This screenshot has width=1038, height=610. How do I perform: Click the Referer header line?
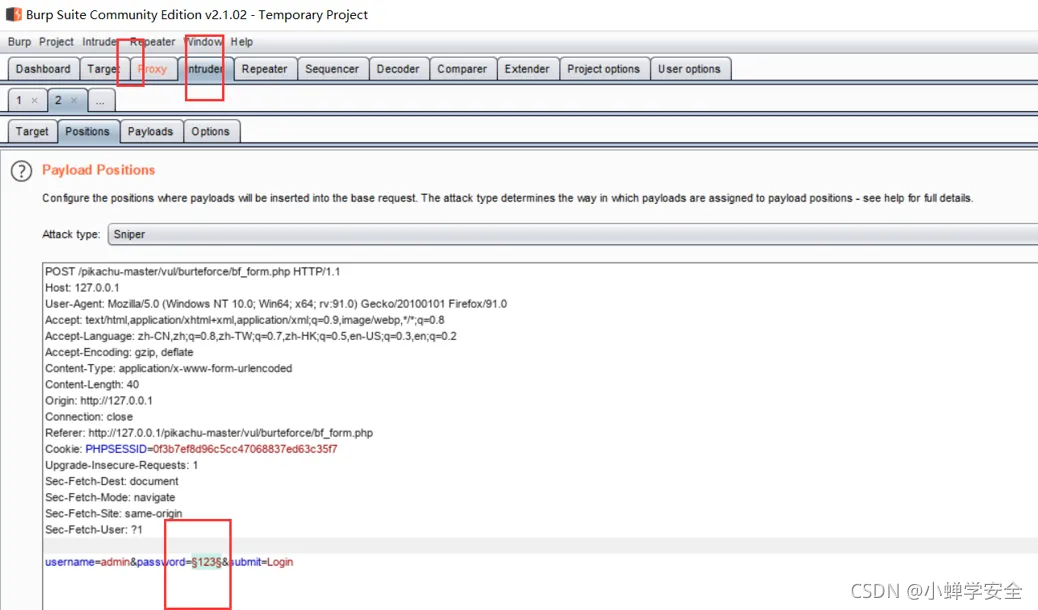click(x=209, y=432)
